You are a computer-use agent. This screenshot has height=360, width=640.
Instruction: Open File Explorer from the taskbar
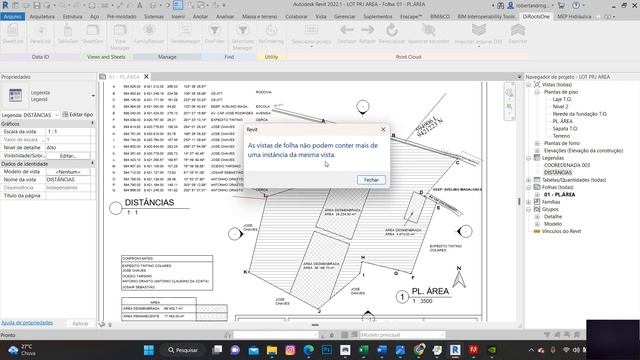pos(272,350)
